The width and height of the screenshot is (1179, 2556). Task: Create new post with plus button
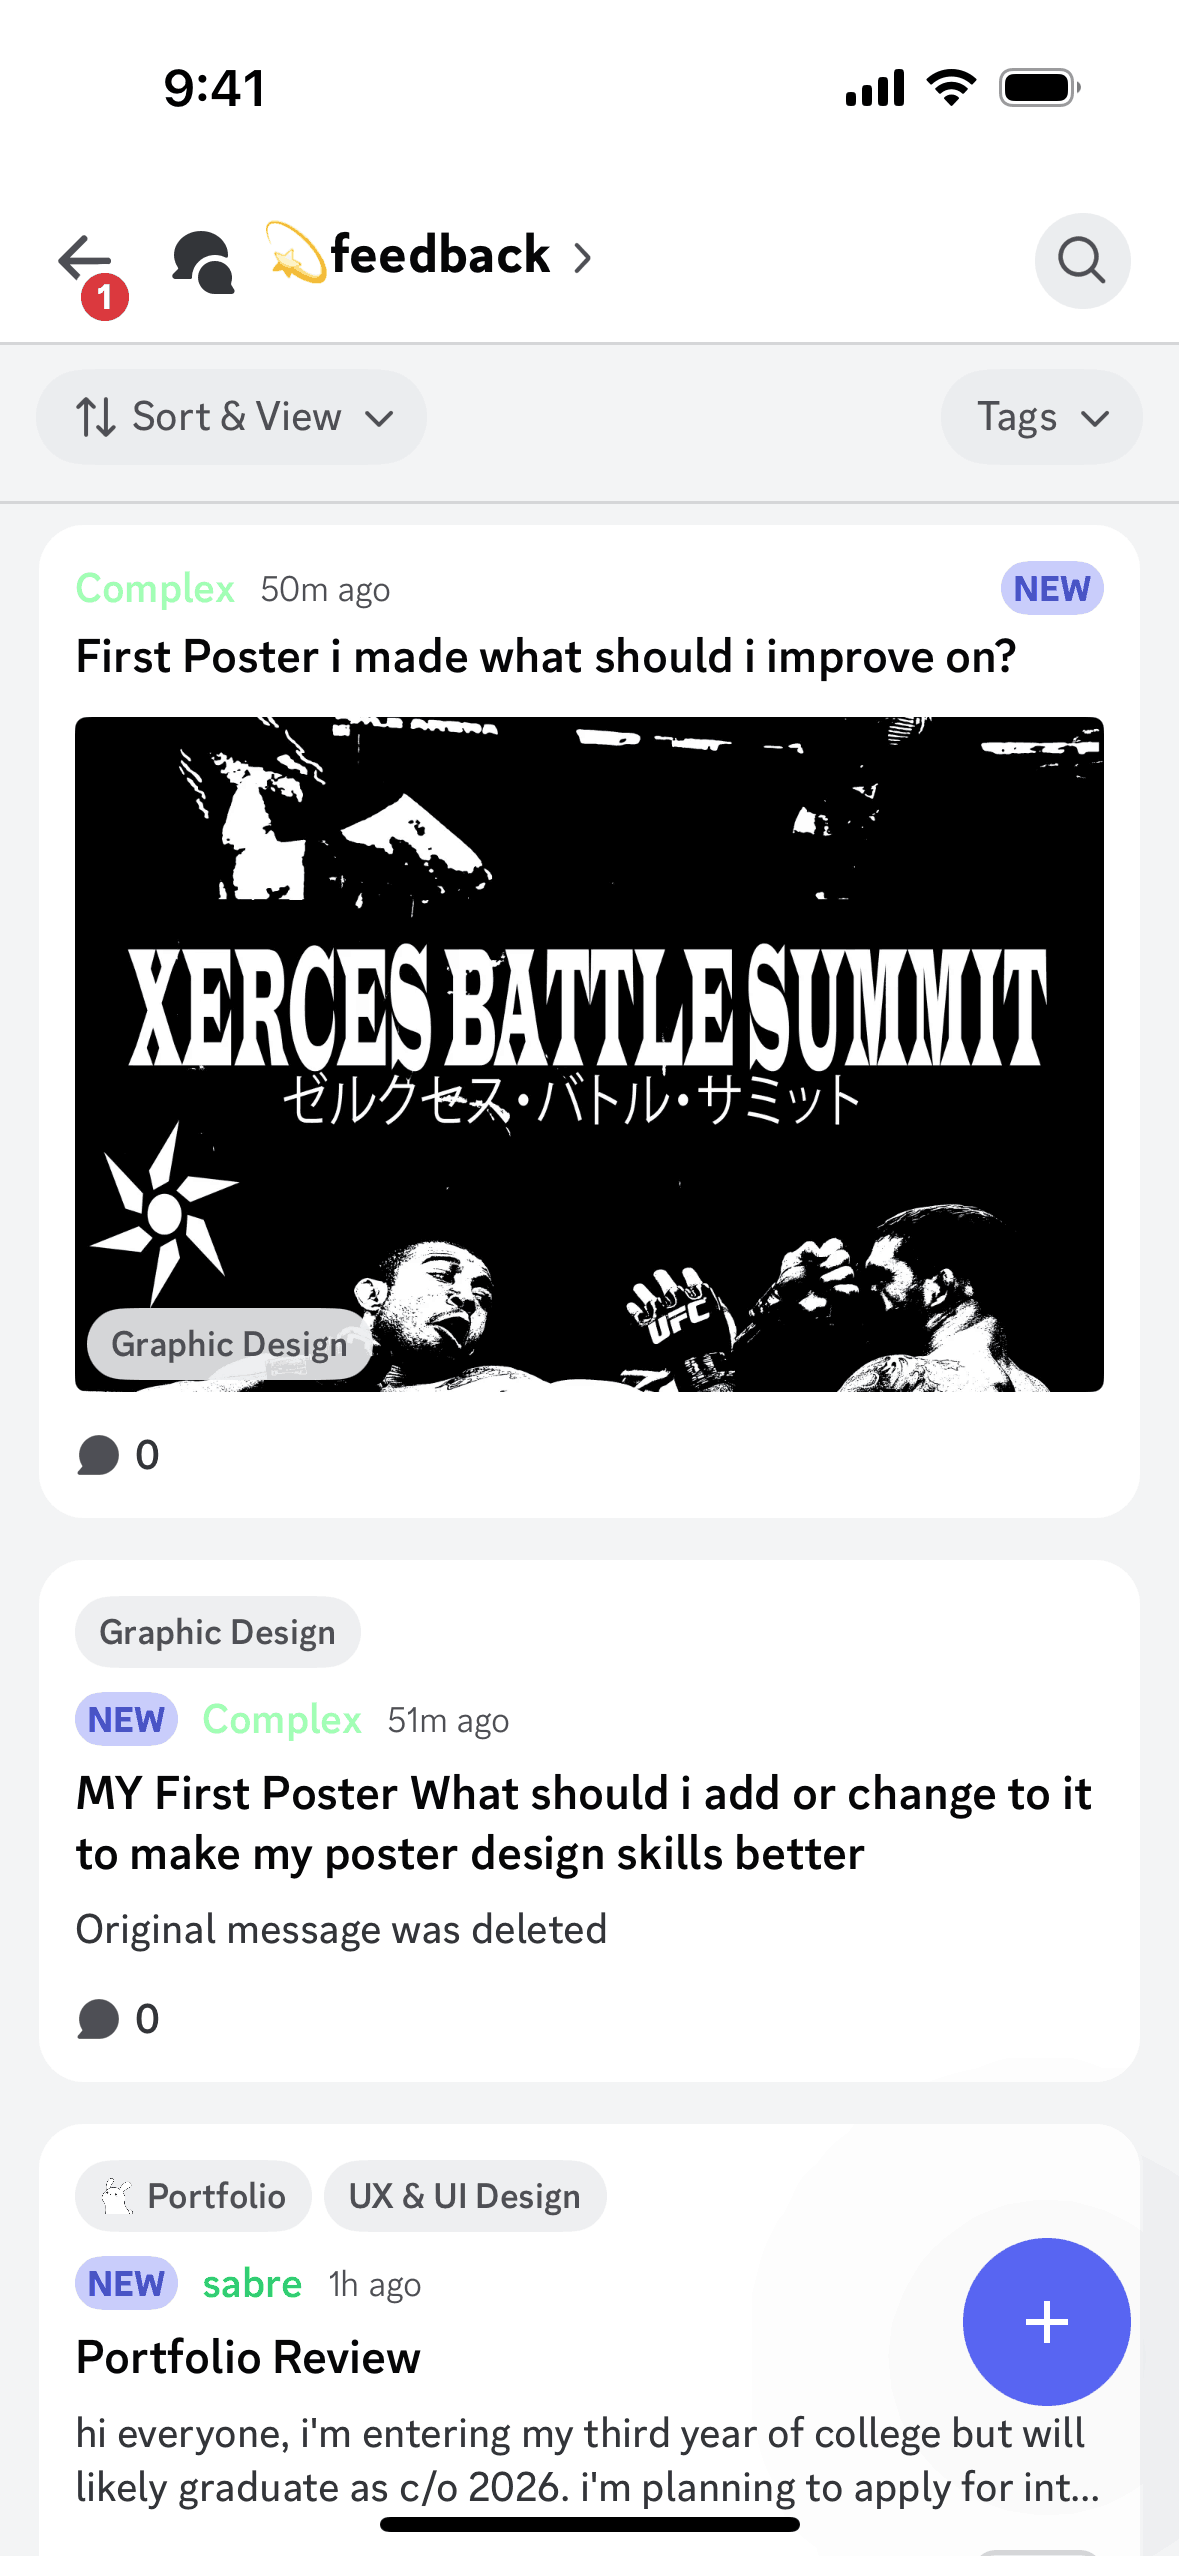pos(1046,2321)
